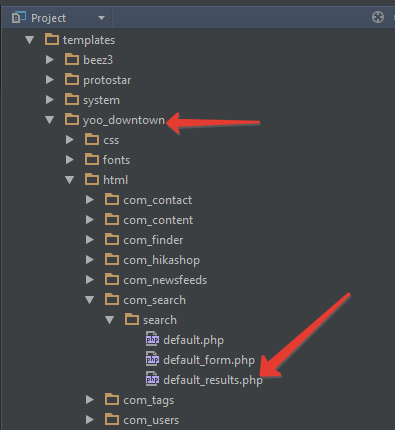Click the com_hikashop folder icon
Image resolution: width=395 pixels, height=430 pixels.
pos(112,260)
